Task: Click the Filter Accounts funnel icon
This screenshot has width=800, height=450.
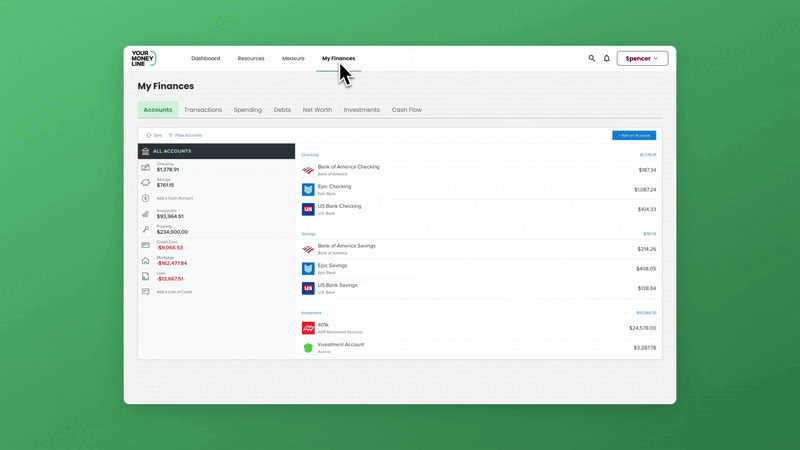Action: pos(170,135)
